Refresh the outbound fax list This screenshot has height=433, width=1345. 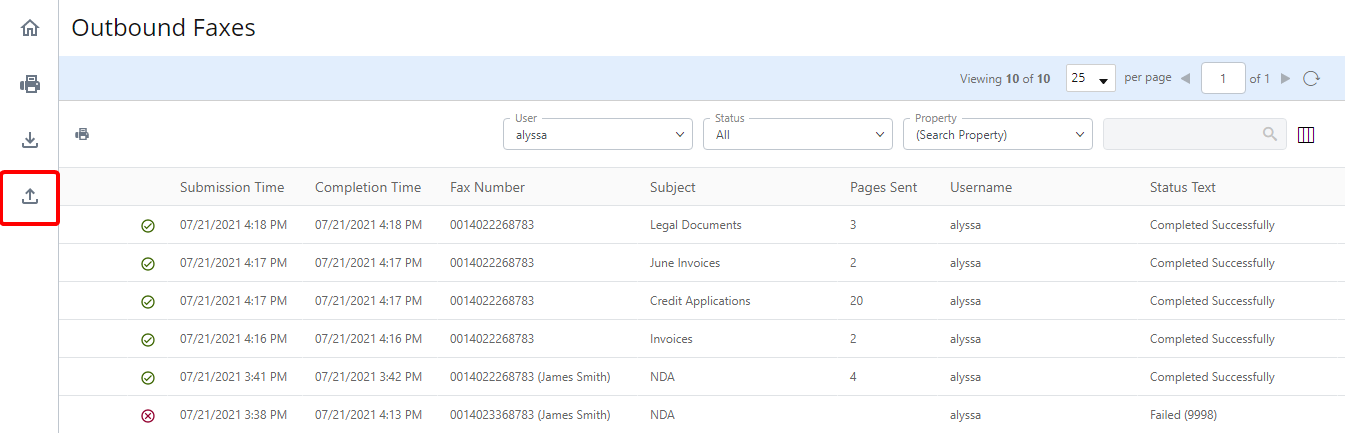pyautogui.click(x=1312, y=78)
